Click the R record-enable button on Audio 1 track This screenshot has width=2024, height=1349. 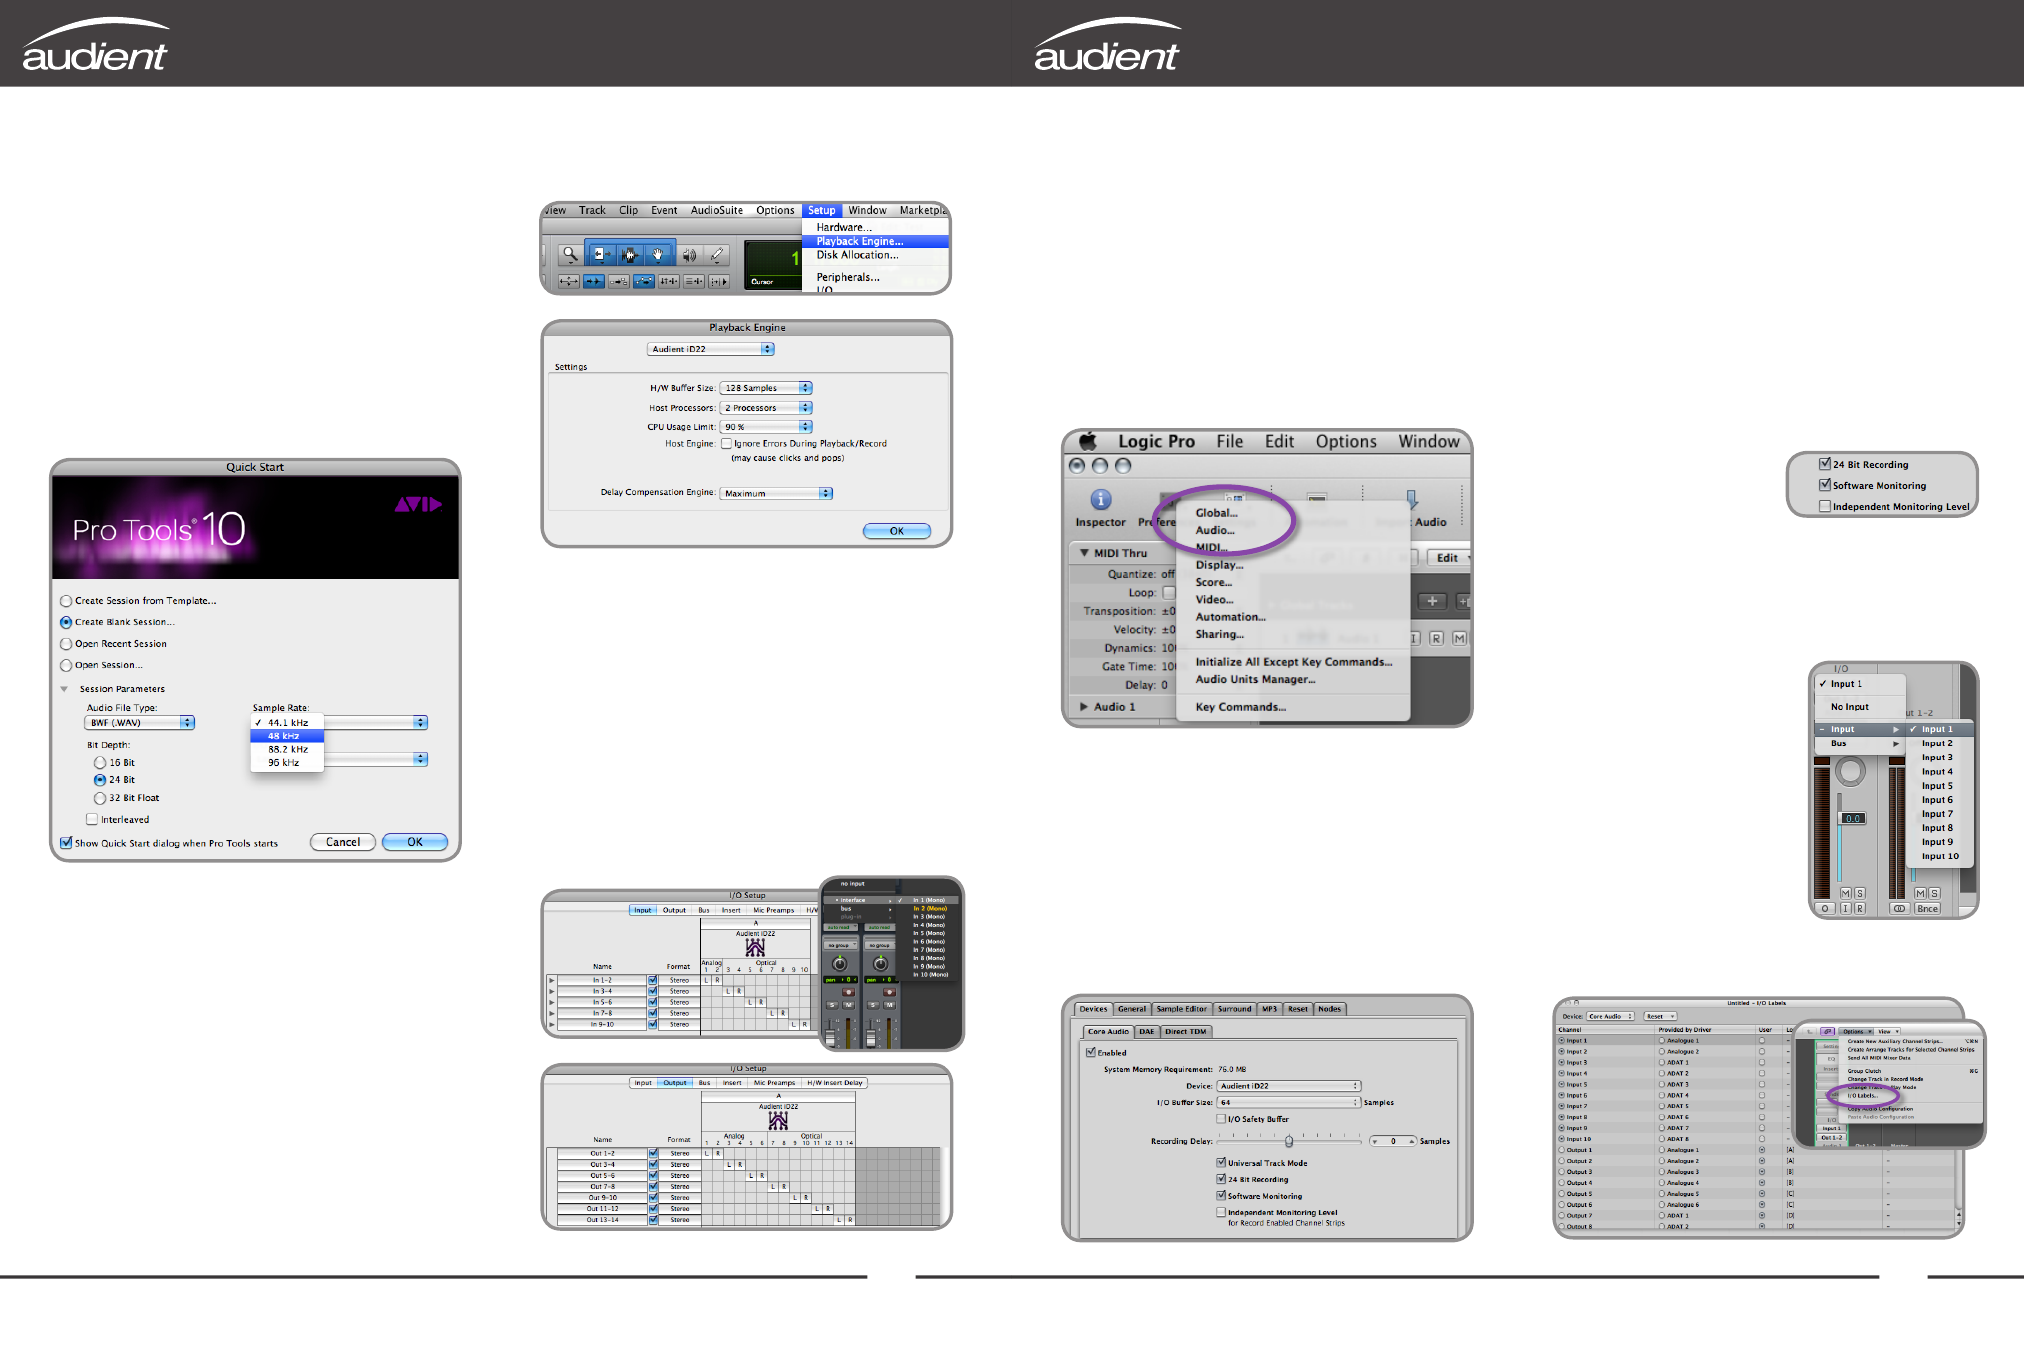click(x=1436, y=638)
